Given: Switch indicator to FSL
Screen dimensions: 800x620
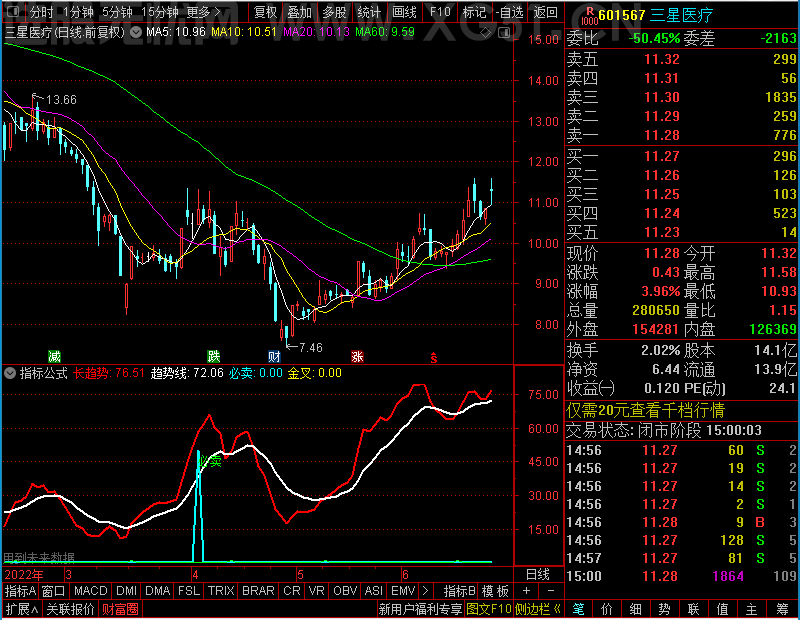Looking at the screenshot, I should [189, 591].
